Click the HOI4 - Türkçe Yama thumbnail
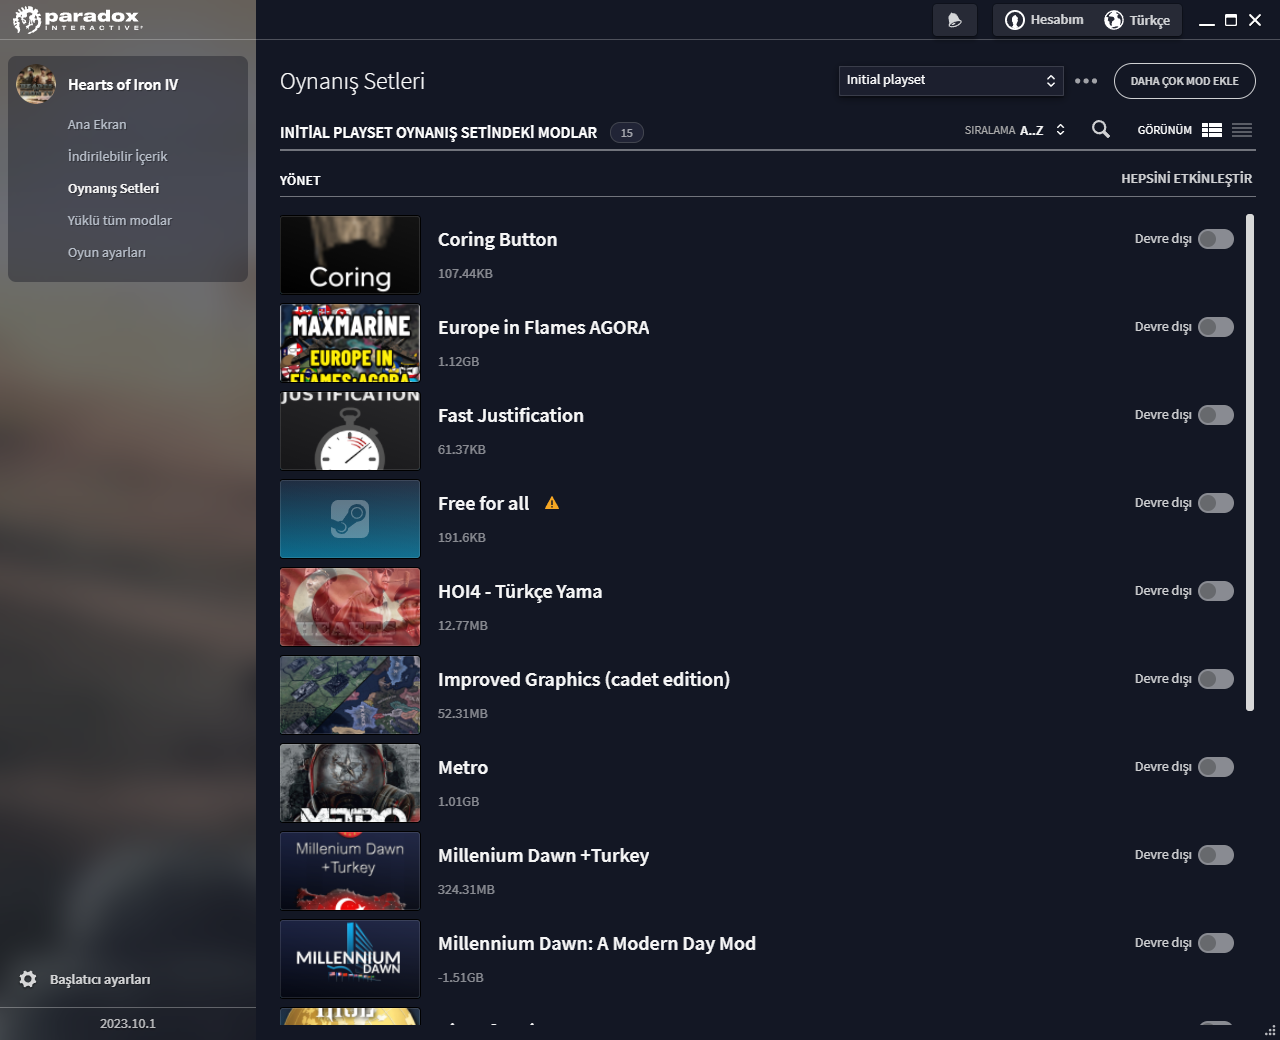The image size is (1280, 1040). (350, 607)
